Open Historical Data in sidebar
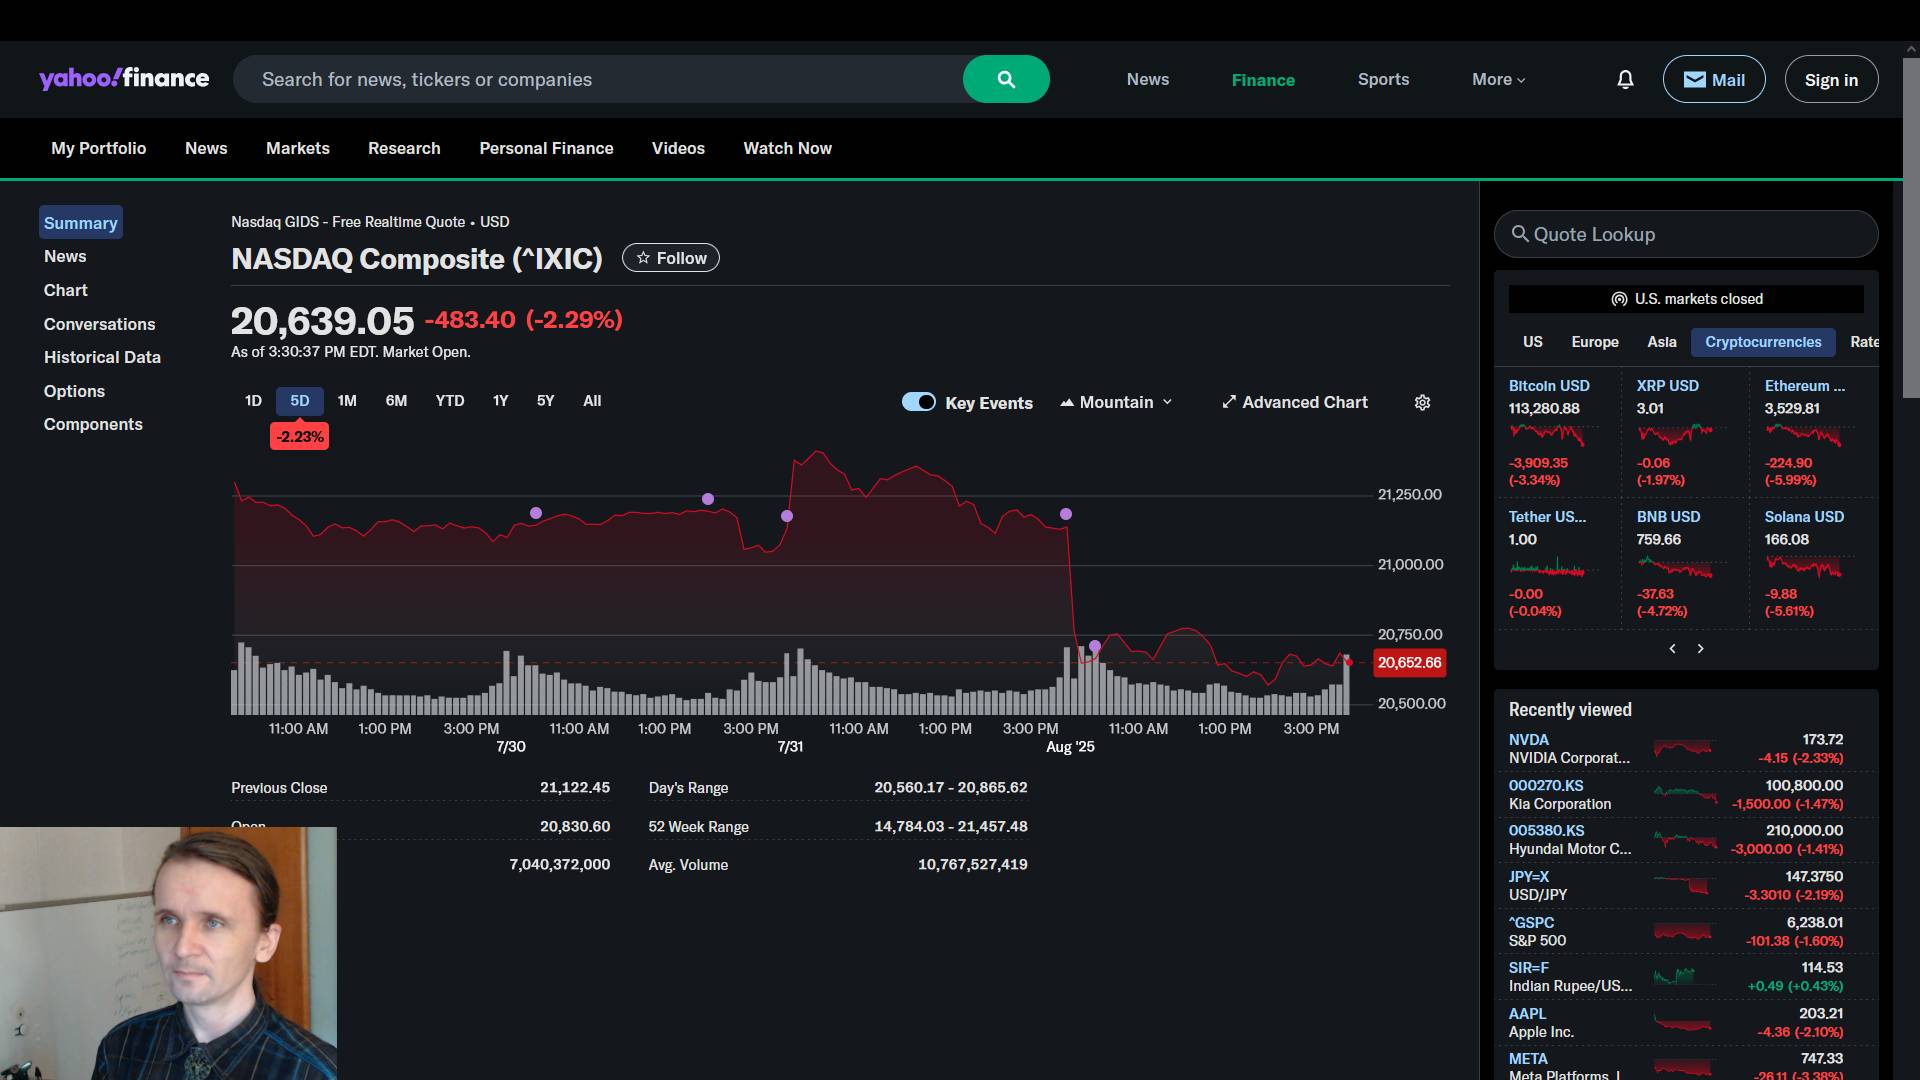1920x1080 pixels. [x=102, y=357]
